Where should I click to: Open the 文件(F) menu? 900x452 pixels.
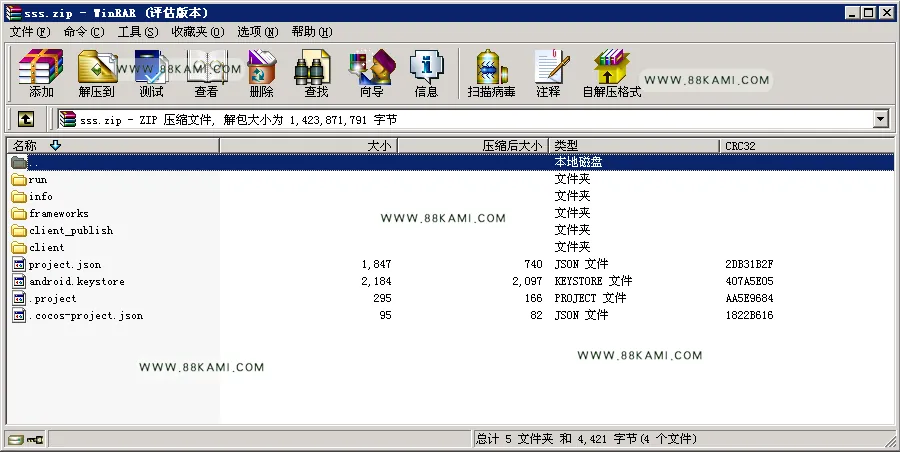pyautogui.click(x=30, y=32)
